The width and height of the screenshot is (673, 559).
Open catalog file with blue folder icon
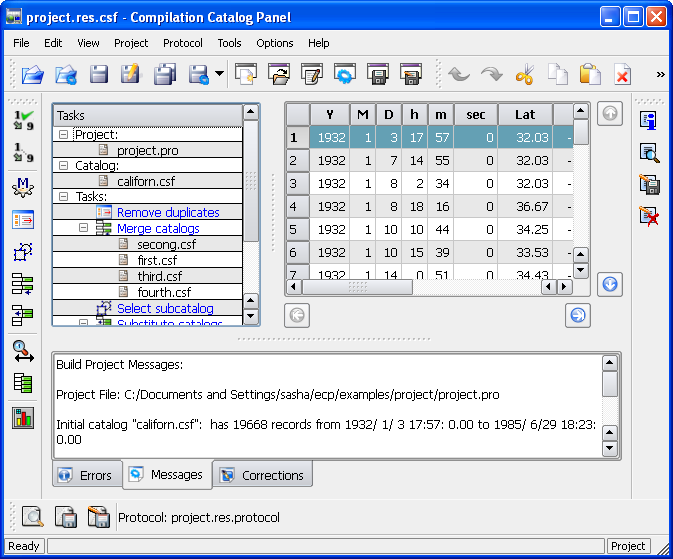(33, 75)
